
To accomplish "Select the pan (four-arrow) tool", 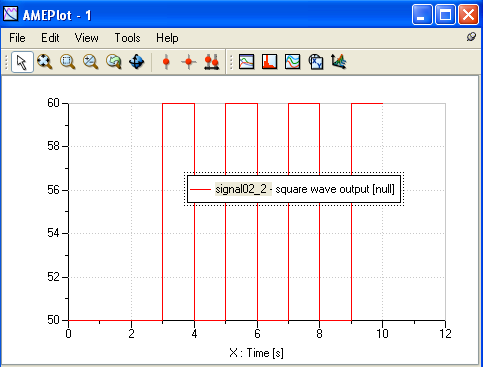I will pyautogui.click(x=136, y=62).
